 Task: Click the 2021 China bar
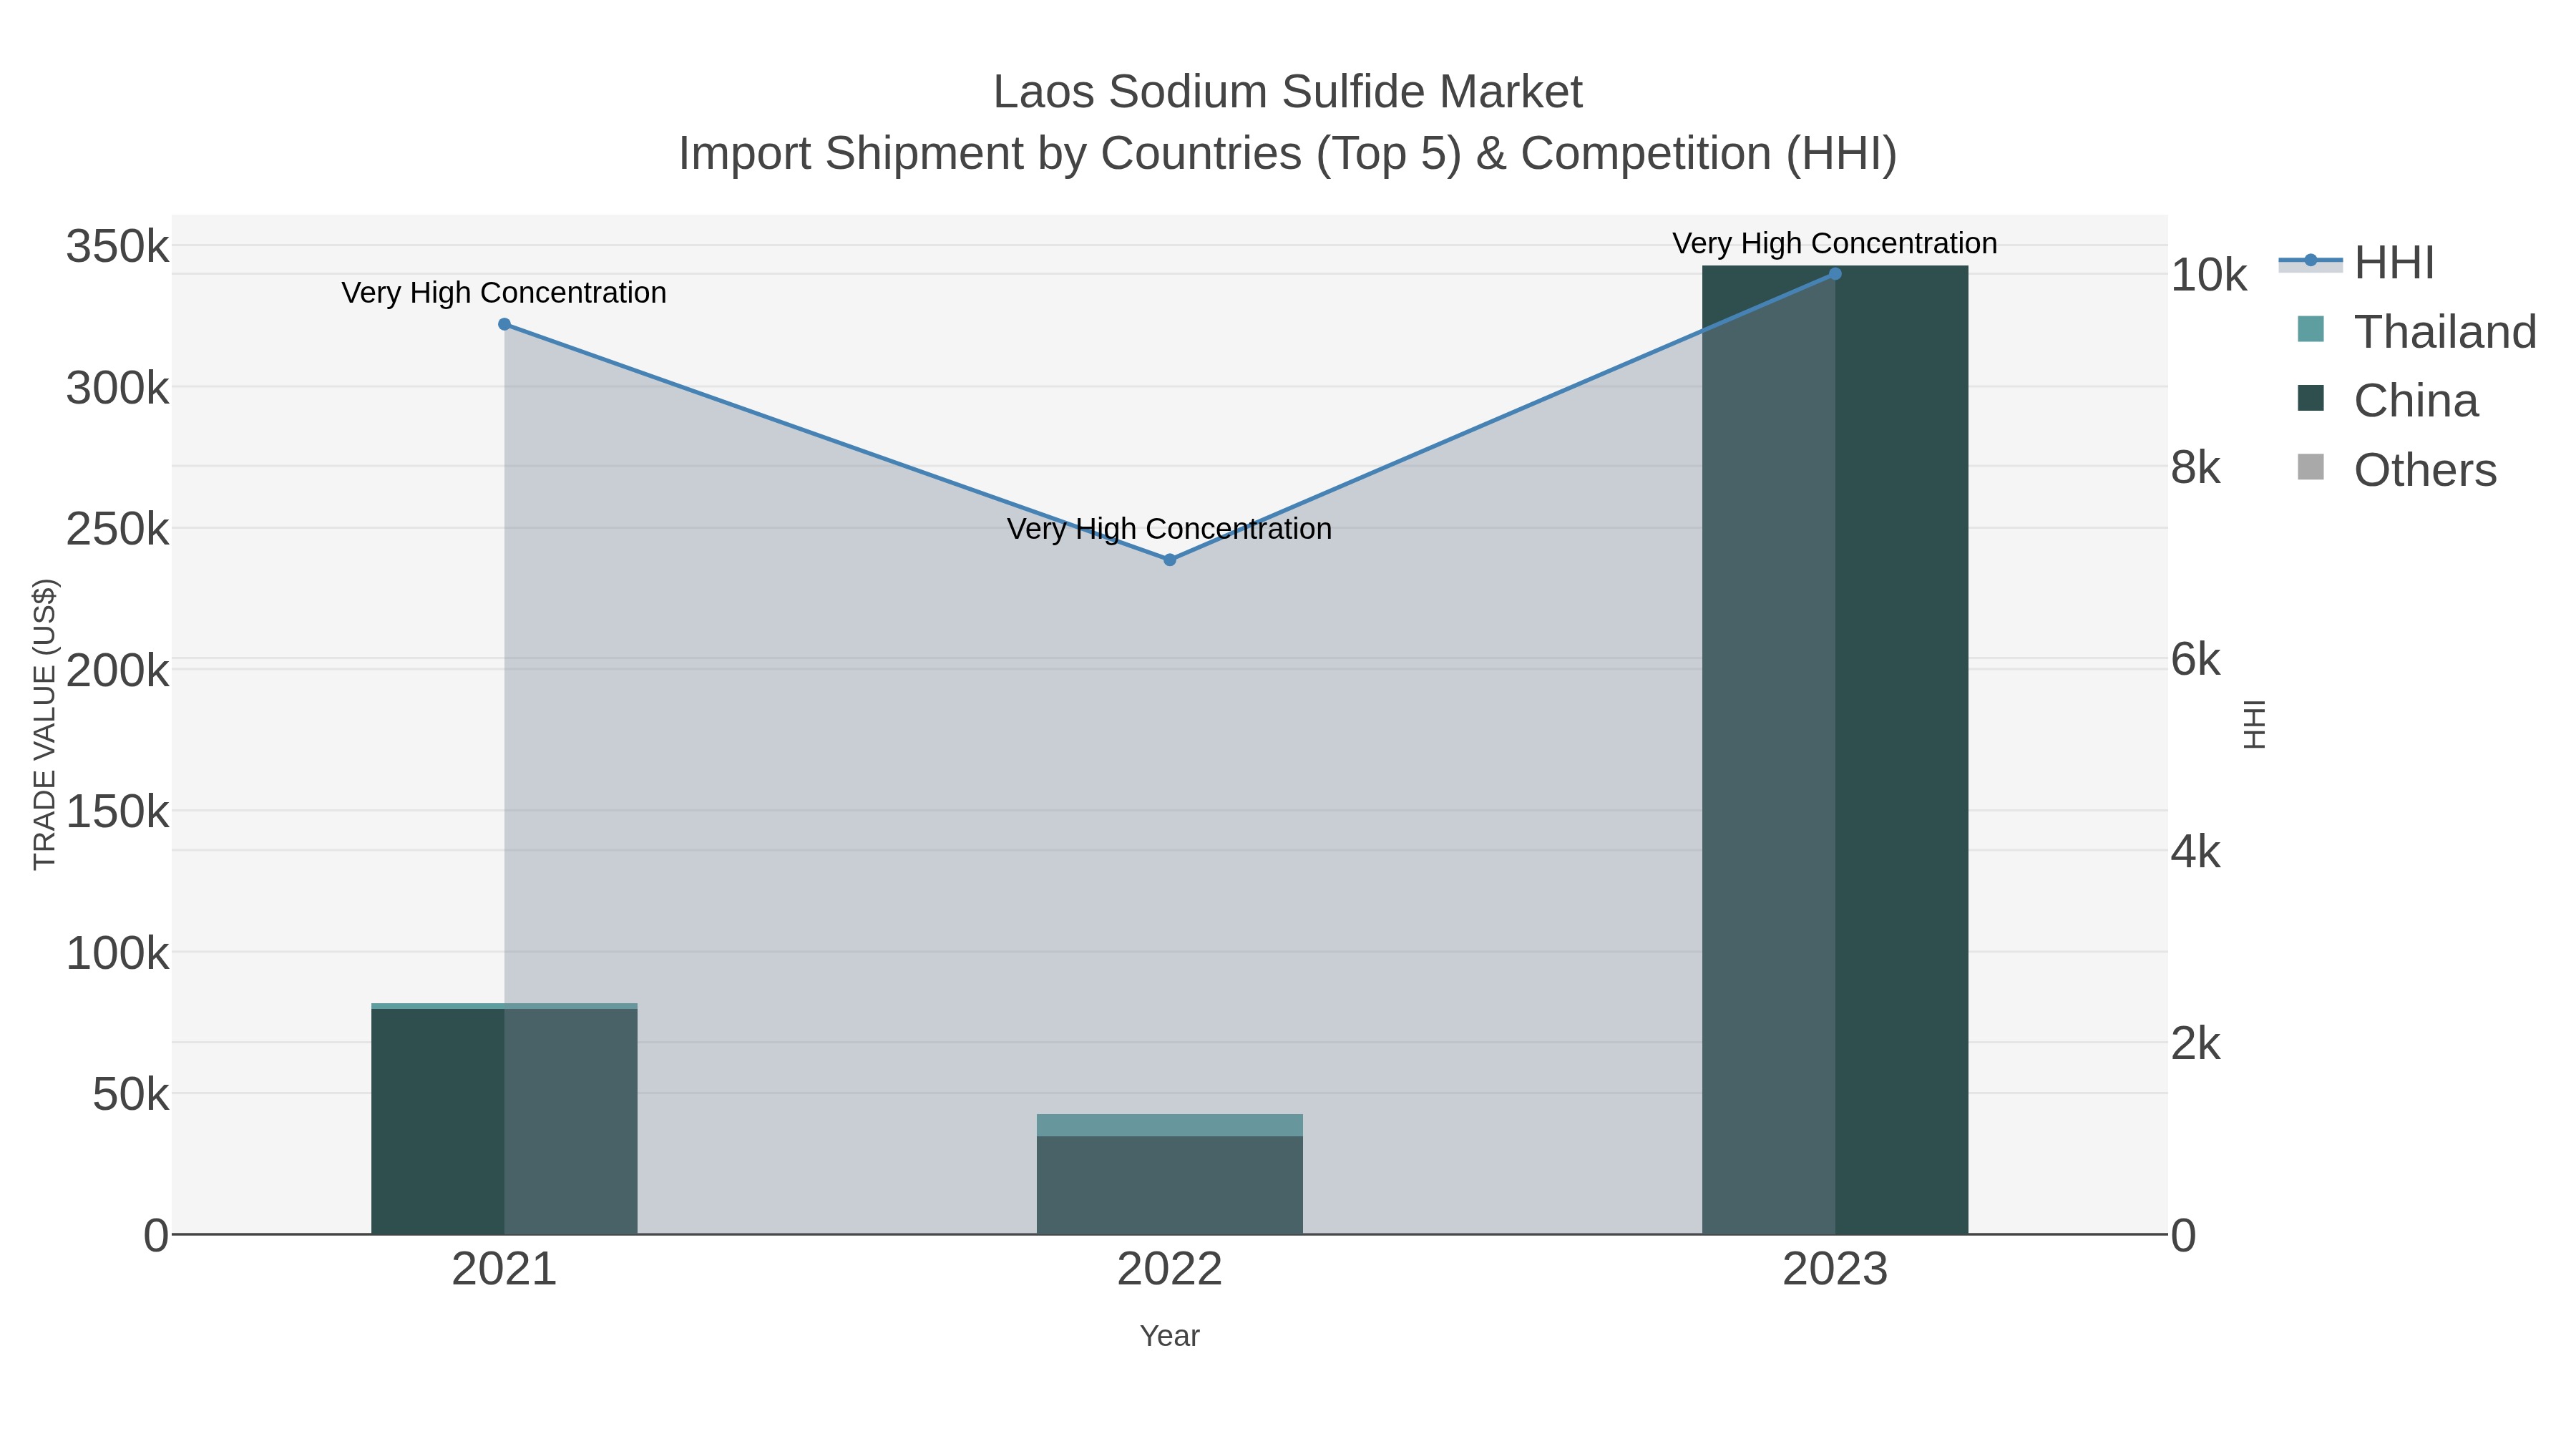coord(504,1121)
